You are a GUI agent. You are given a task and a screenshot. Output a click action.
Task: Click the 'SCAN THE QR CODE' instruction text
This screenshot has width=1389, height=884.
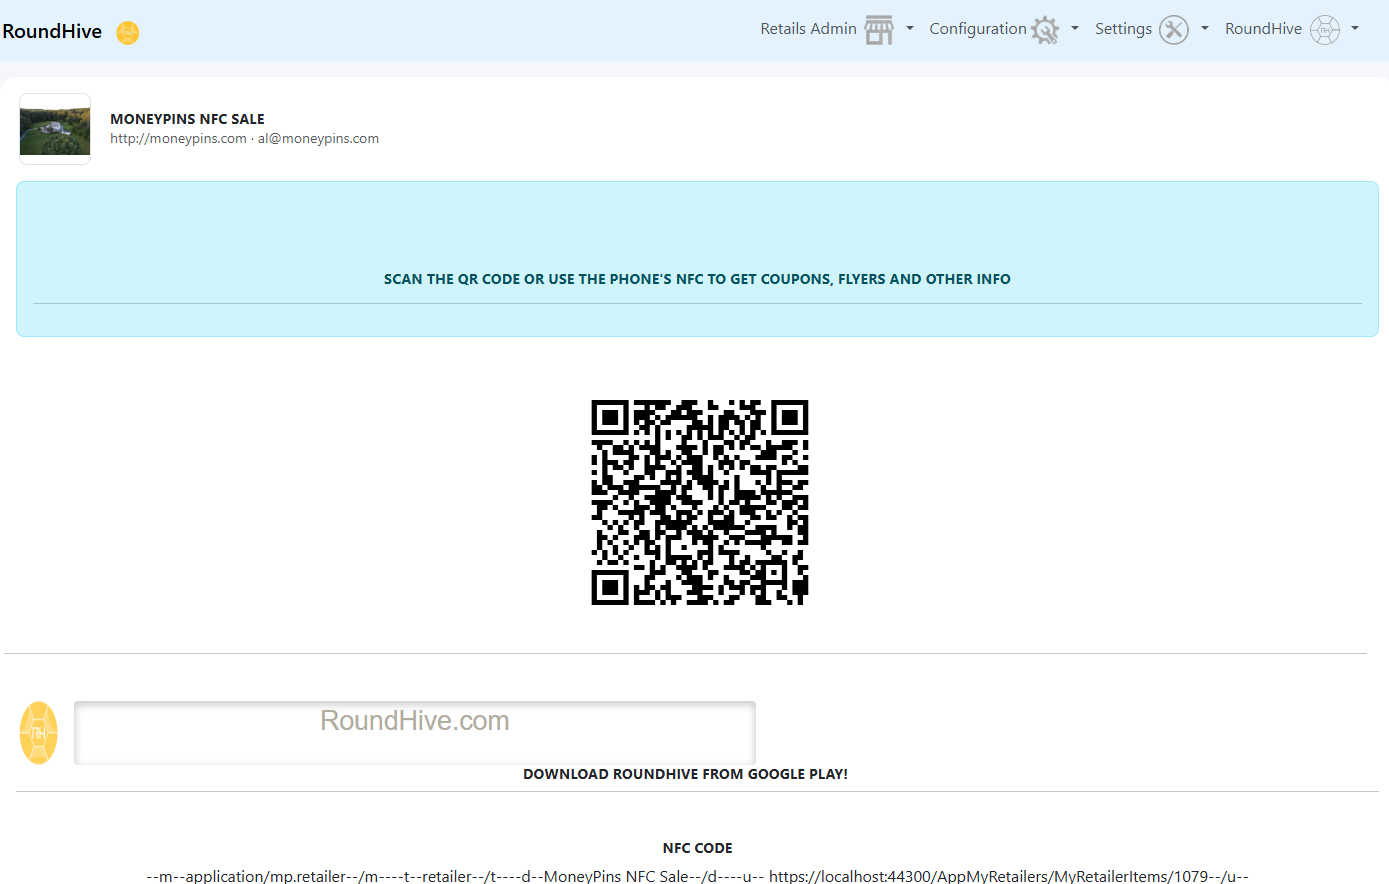(x=697, y=279)
